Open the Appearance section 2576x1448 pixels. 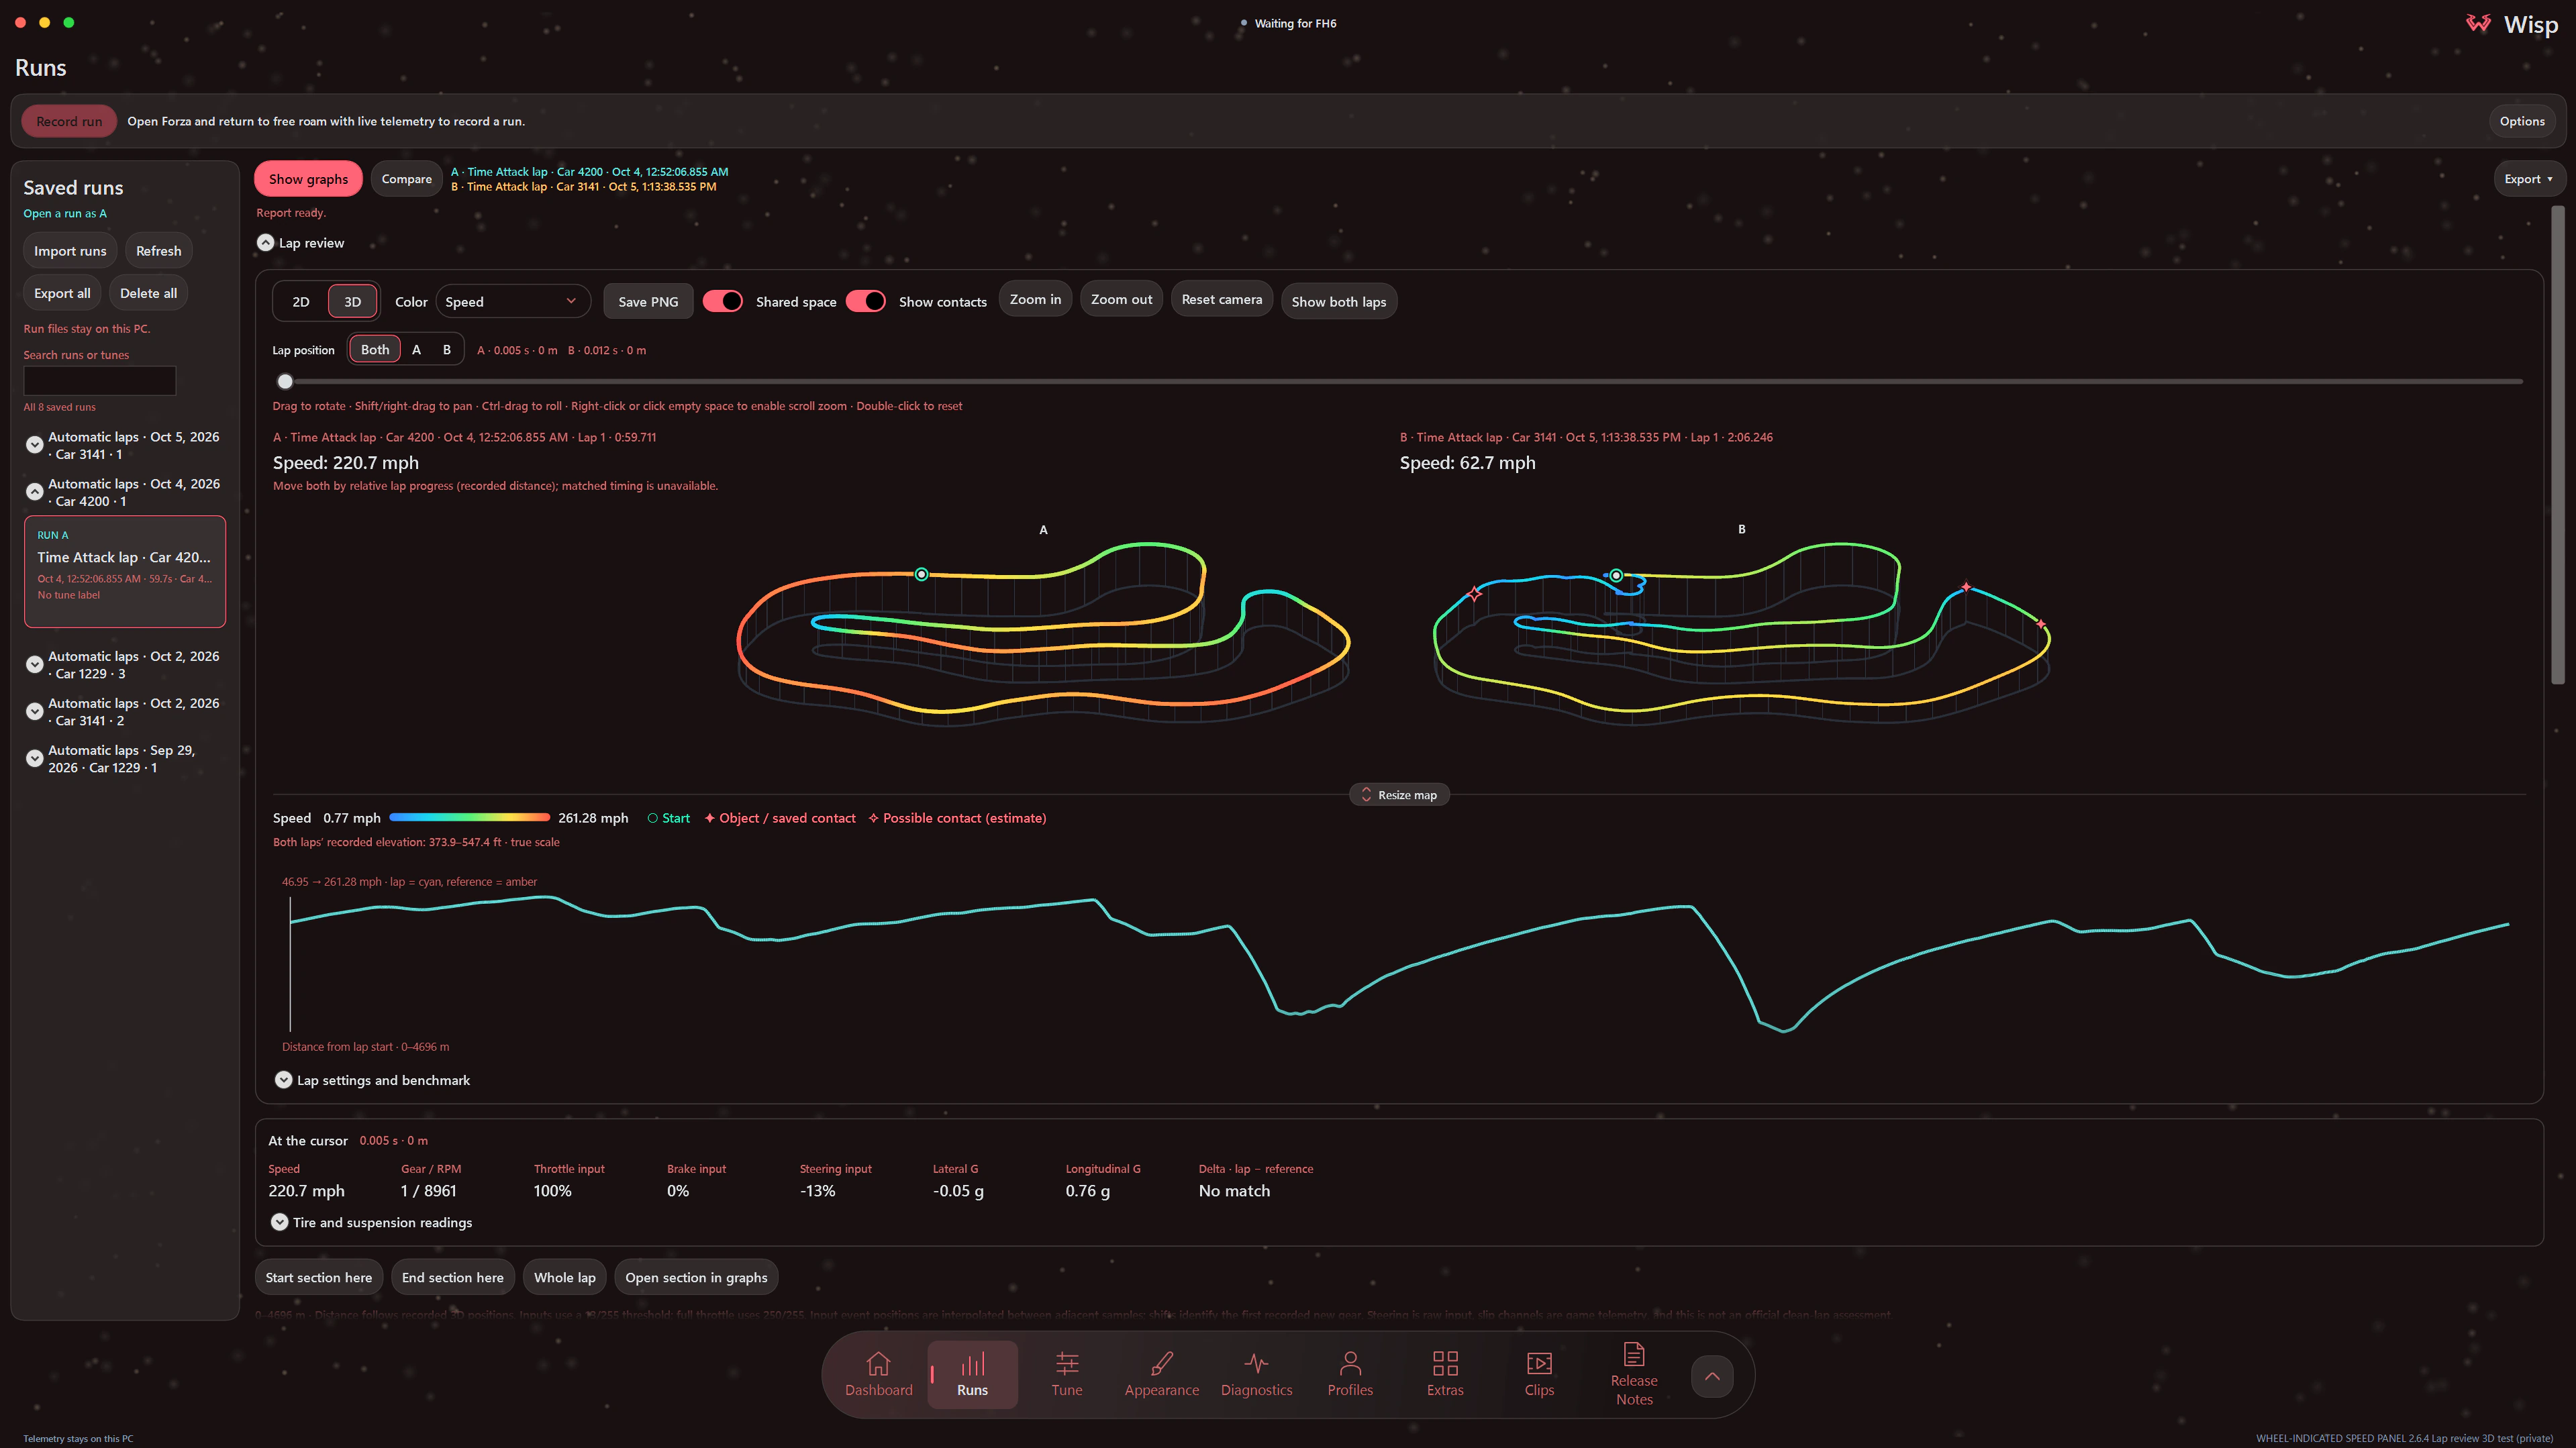1161,1374
